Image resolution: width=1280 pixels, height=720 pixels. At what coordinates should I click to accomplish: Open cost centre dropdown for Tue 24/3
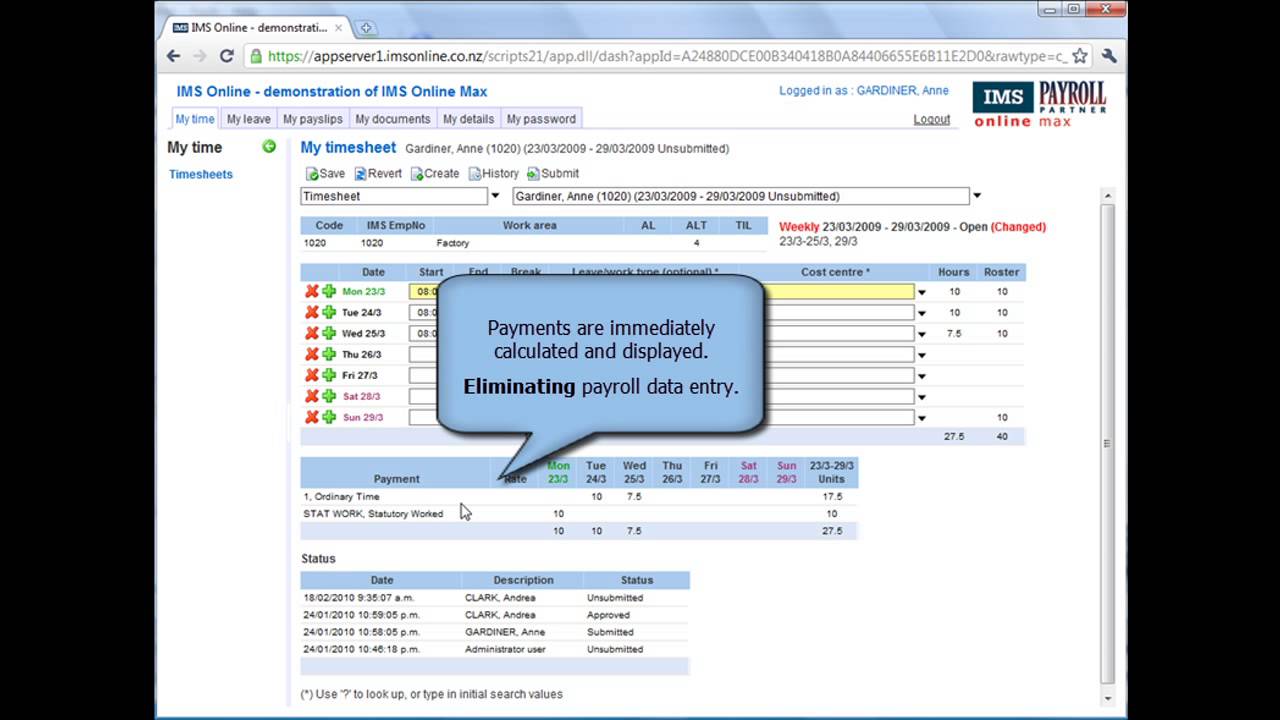(922, 313)
